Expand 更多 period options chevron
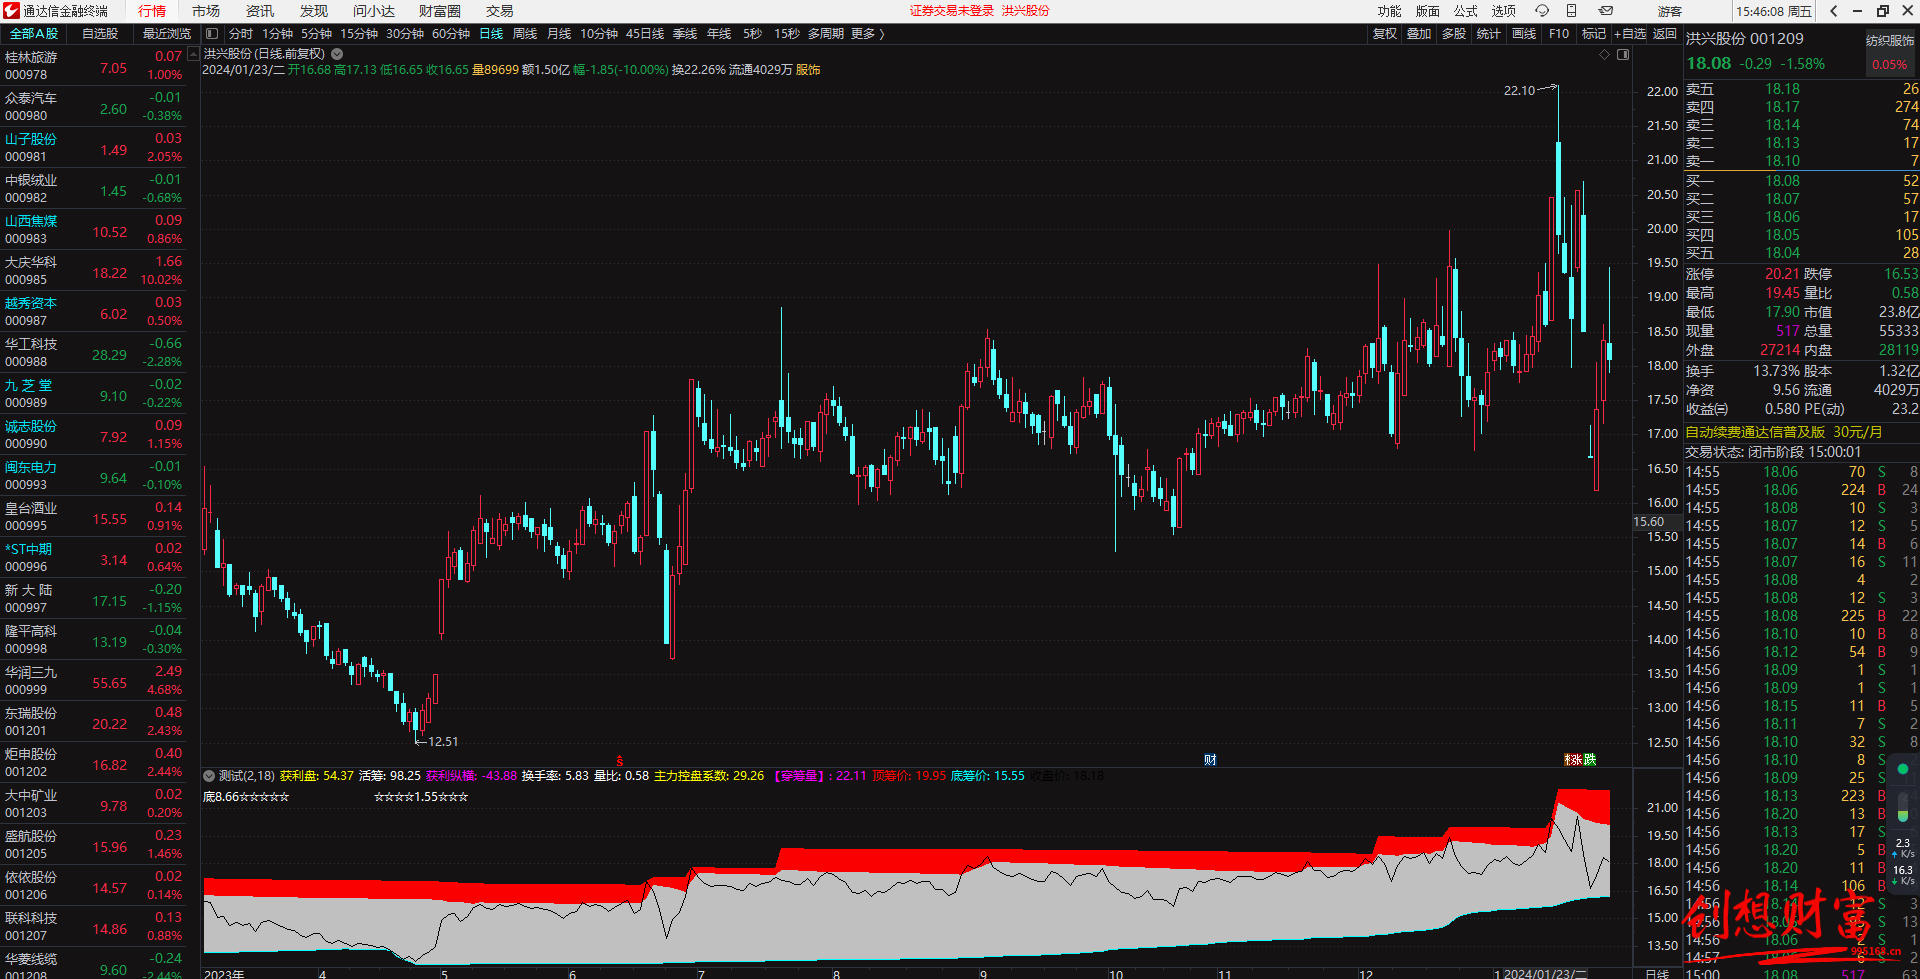Screen dimensions: 1920x979 click(881, 34)
